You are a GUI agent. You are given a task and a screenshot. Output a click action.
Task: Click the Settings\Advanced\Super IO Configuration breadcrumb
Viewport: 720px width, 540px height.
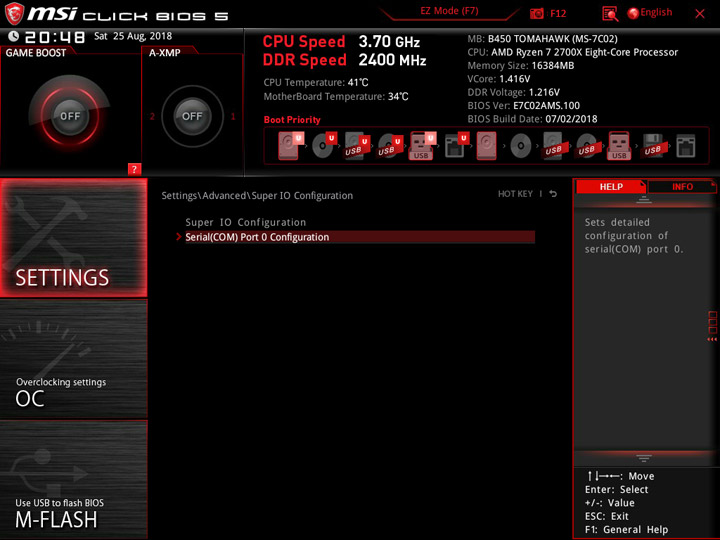(257, 196)
